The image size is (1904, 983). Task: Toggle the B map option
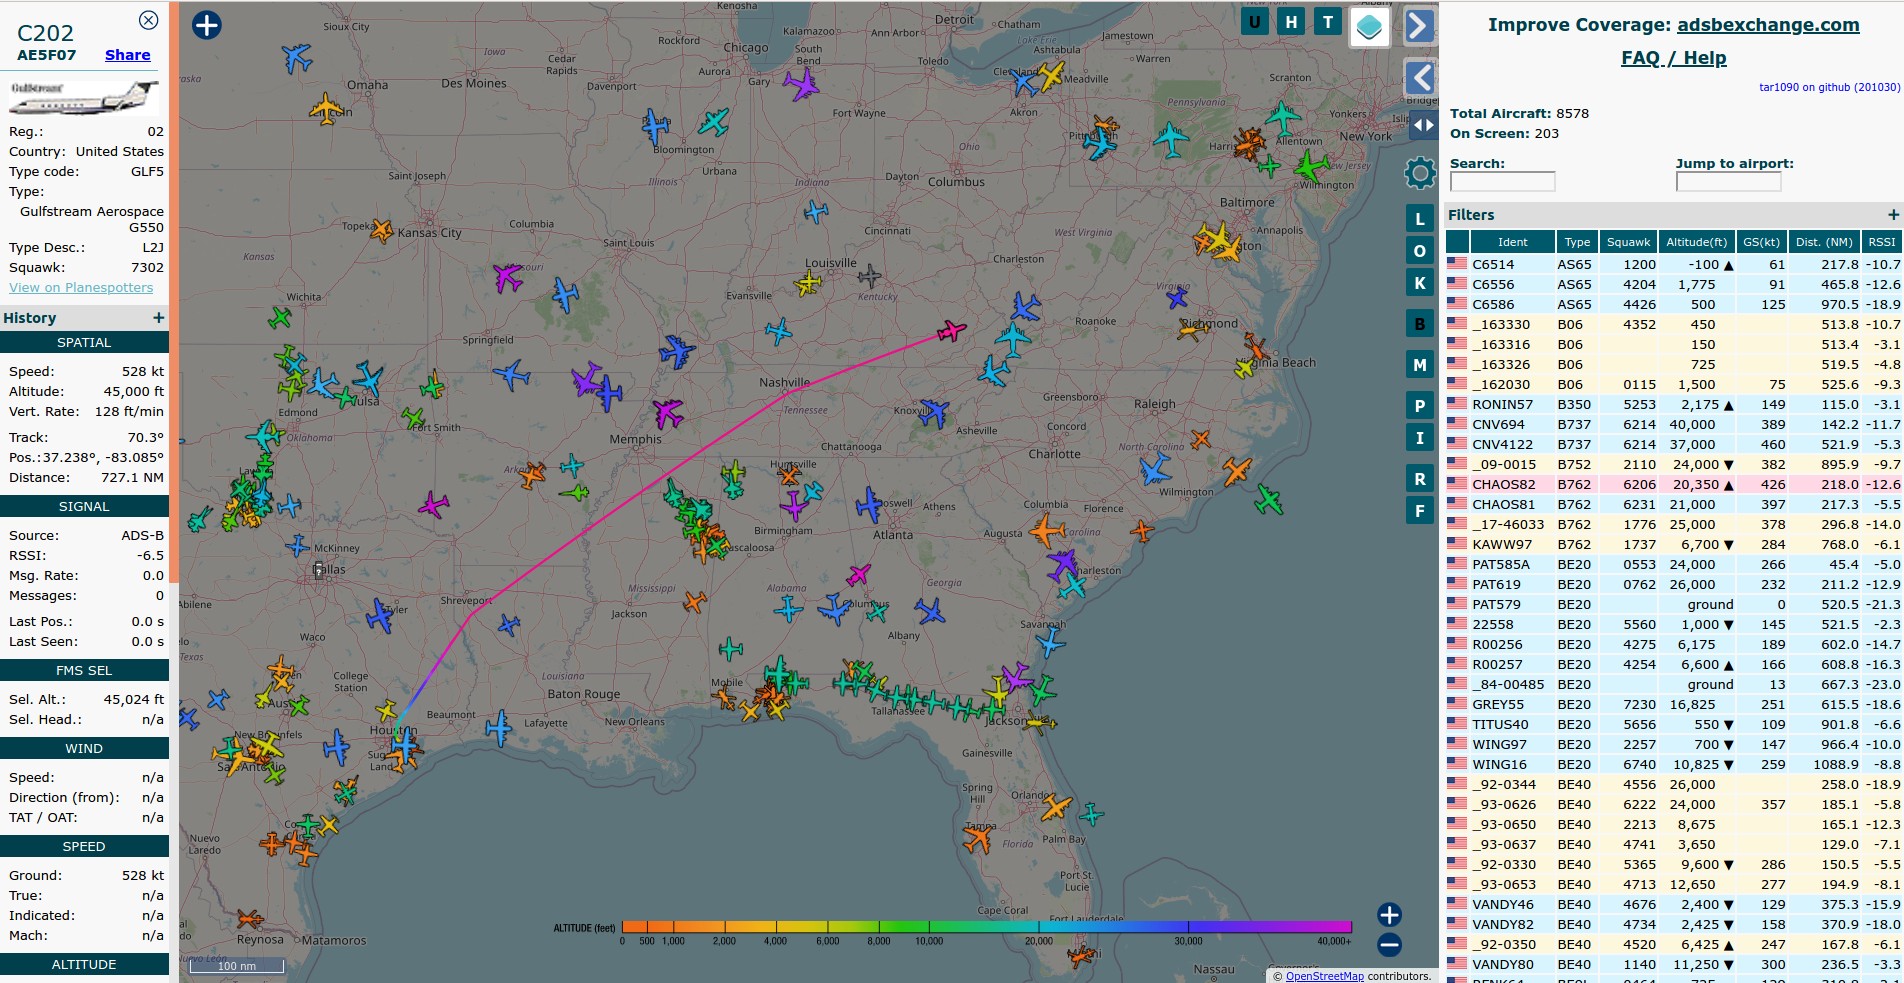(1420, 324)
